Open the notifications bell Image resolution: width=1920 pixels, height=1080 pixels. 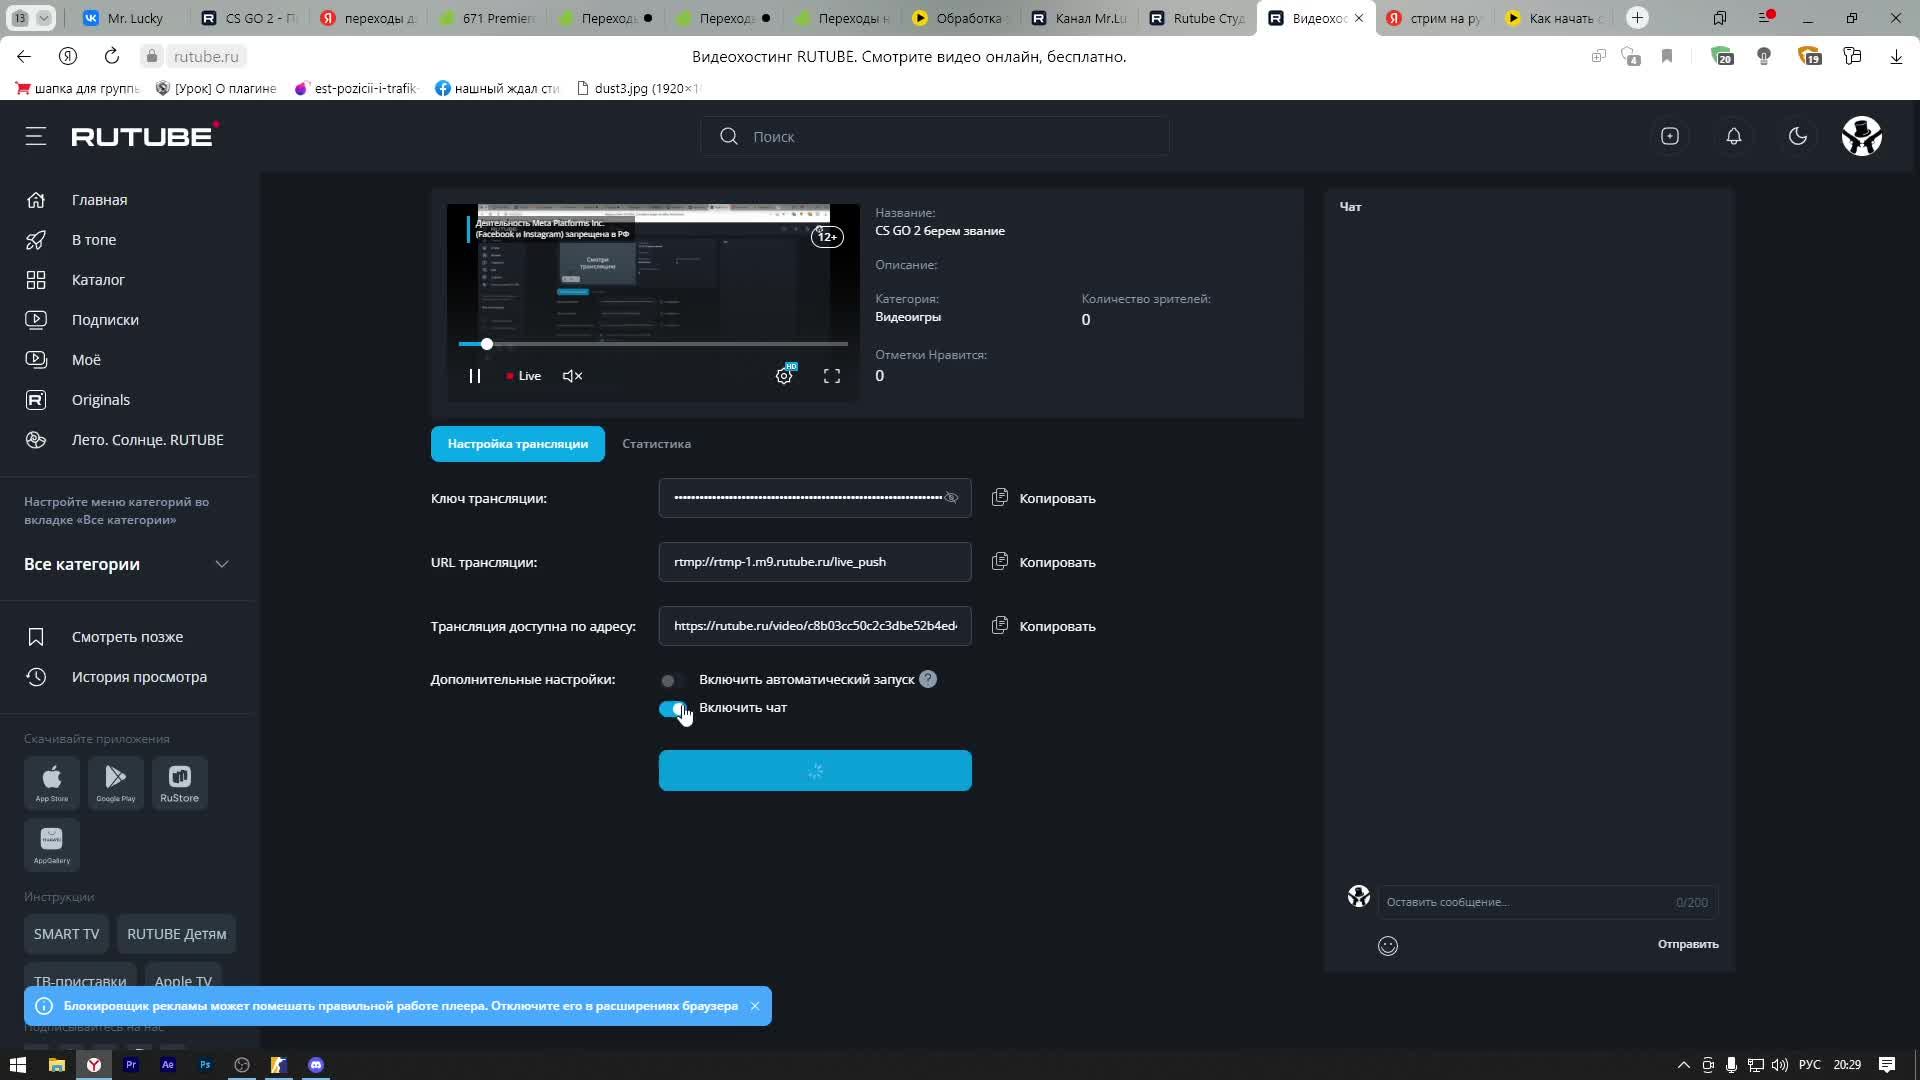pyautogui.click(x=1733, y=136)
